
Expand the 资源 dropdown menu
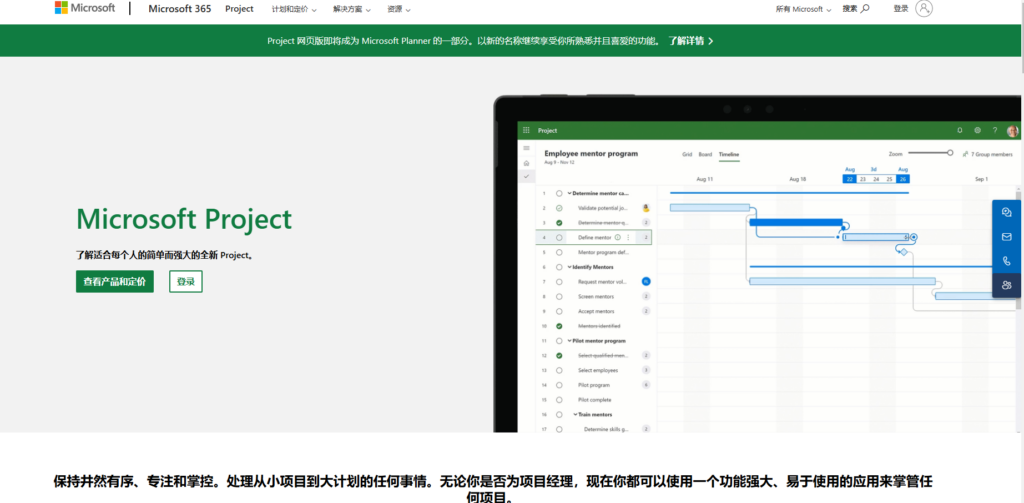398,9
